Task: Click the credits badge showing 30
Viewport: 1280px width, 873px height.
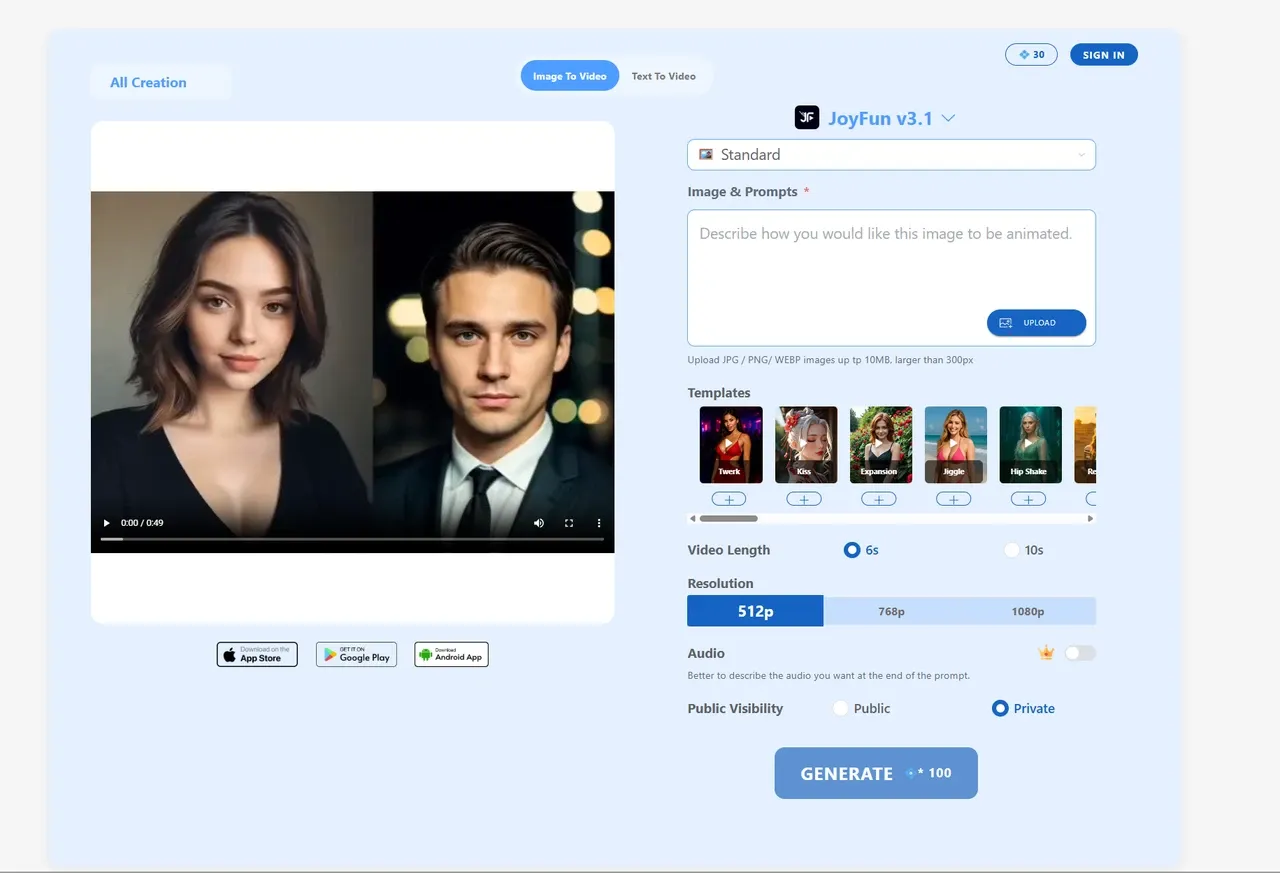Action: click(x=1031, y=55)
